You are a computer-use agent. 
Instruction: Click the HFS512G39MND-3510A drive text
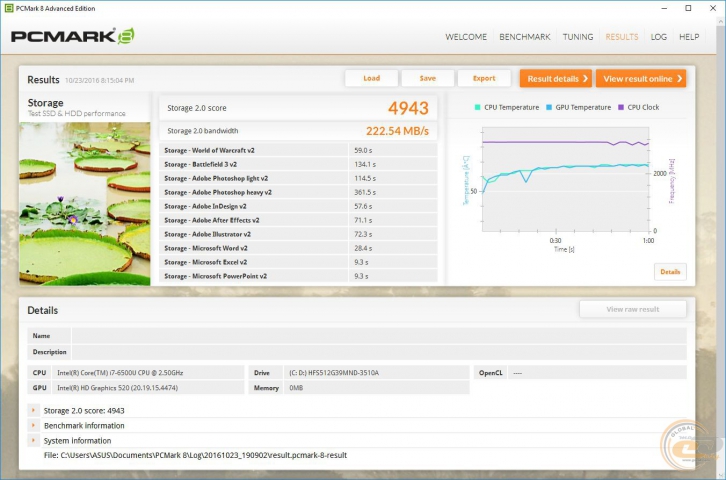click(x=334, y=373)
